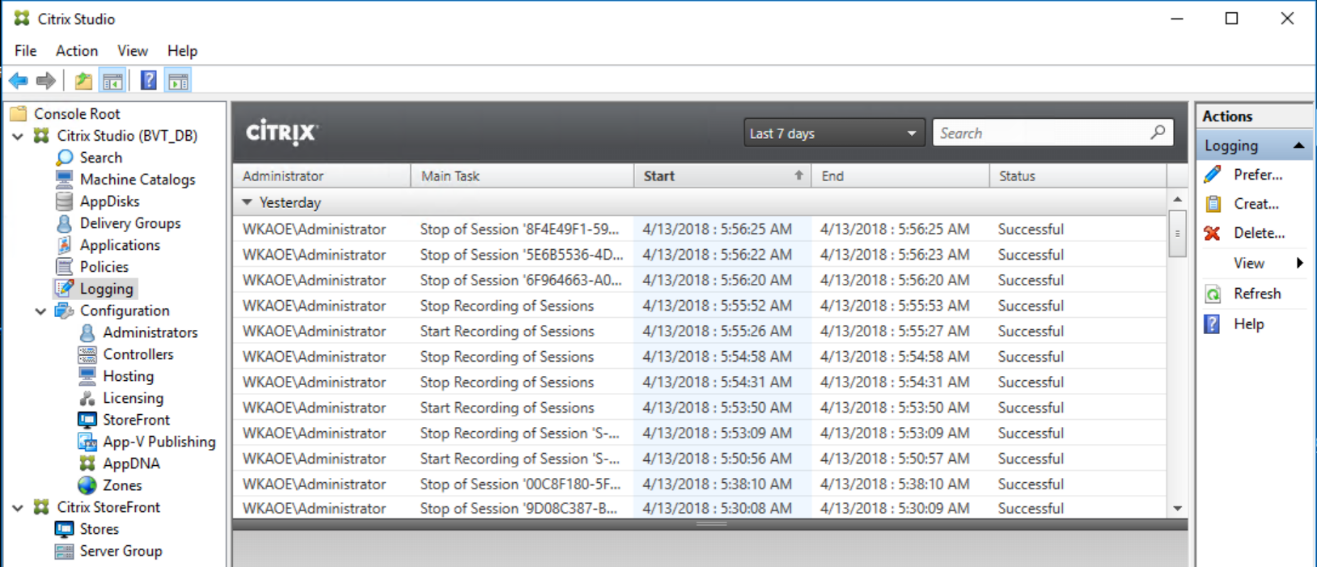Select Licensing under Configuration

(x=132, y=398)
